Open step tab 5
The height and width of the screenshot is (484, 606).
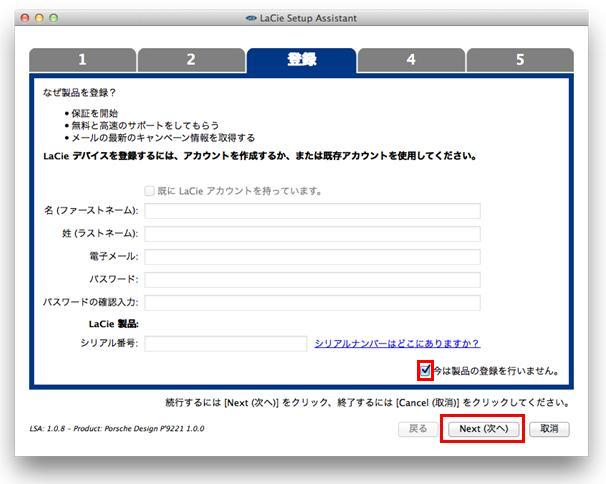pos(520,60)
